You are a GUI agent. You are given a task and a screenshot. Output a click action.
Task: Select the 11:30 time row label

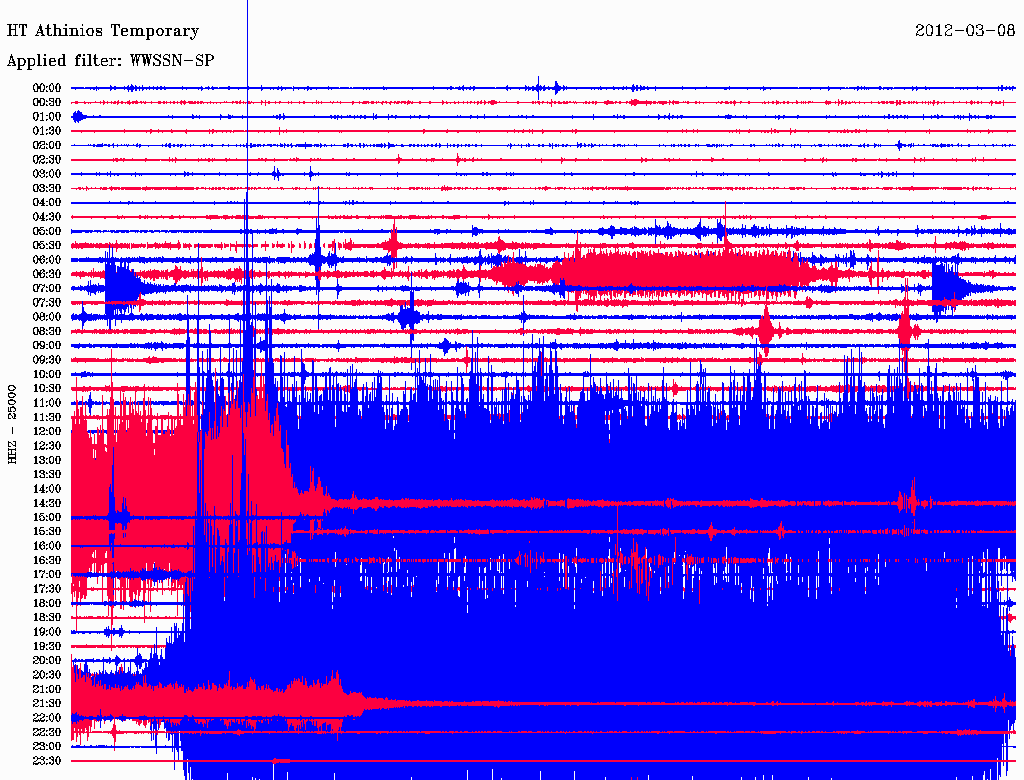[x=47, y=417]
